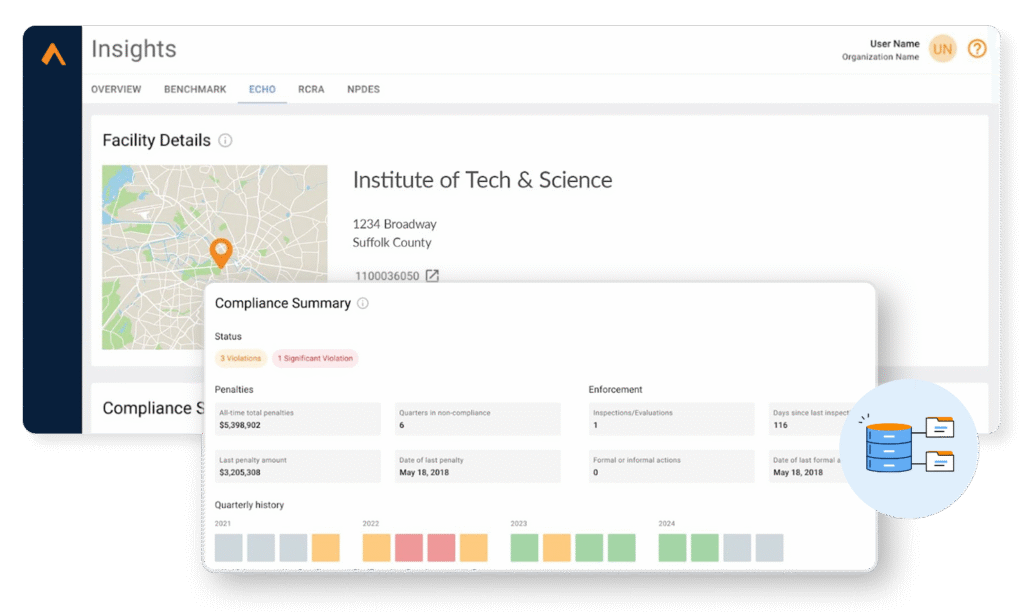The height and width of the screenshot is (612, 1024).
Task: Click the orange map location pin
Action: pyautogui.click(x=220, y=251)
